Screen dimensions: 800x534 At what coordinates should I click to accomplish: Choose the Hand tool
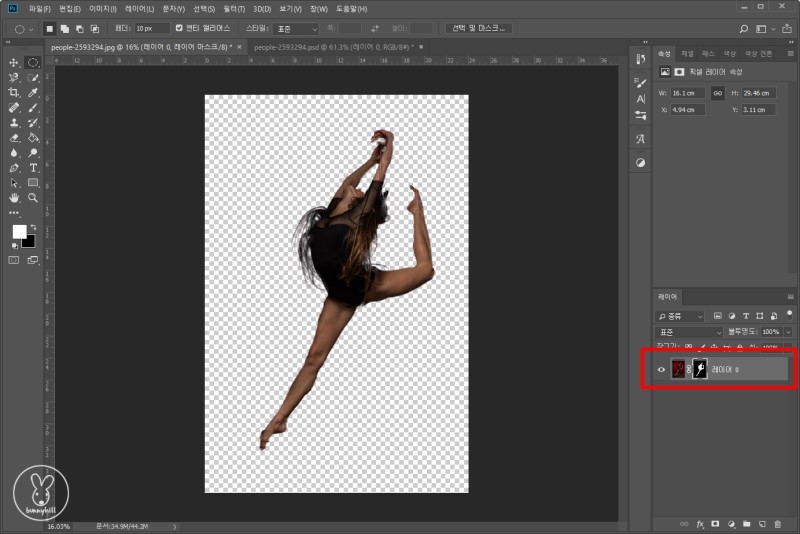pos(14,198)
